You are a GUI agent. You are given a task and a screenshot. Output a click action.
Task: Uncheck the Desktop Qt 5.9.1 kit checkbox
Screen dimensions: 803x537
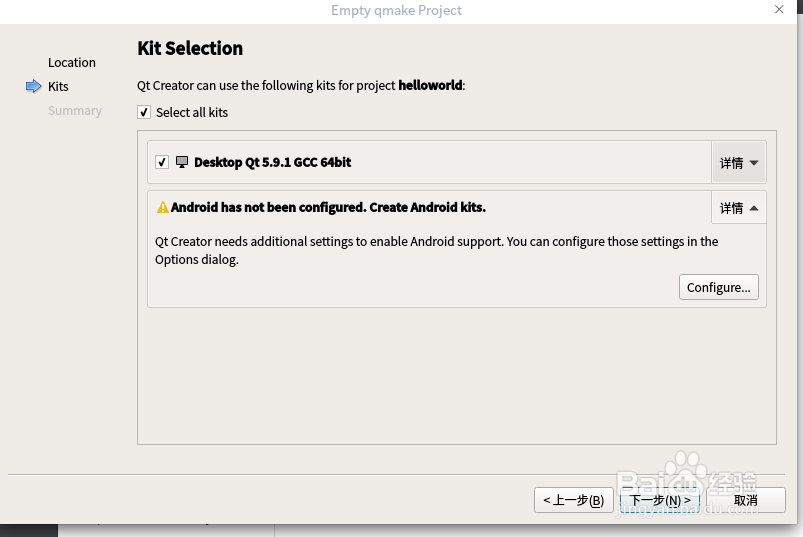coord(162,162)
